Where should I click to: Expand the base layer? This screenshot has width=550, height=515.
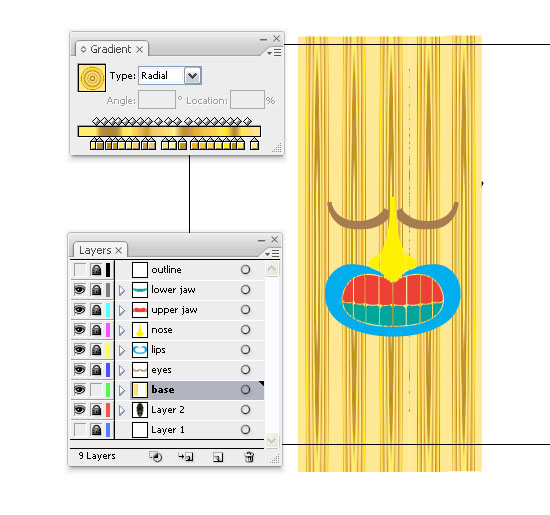[x=122, y=390]
